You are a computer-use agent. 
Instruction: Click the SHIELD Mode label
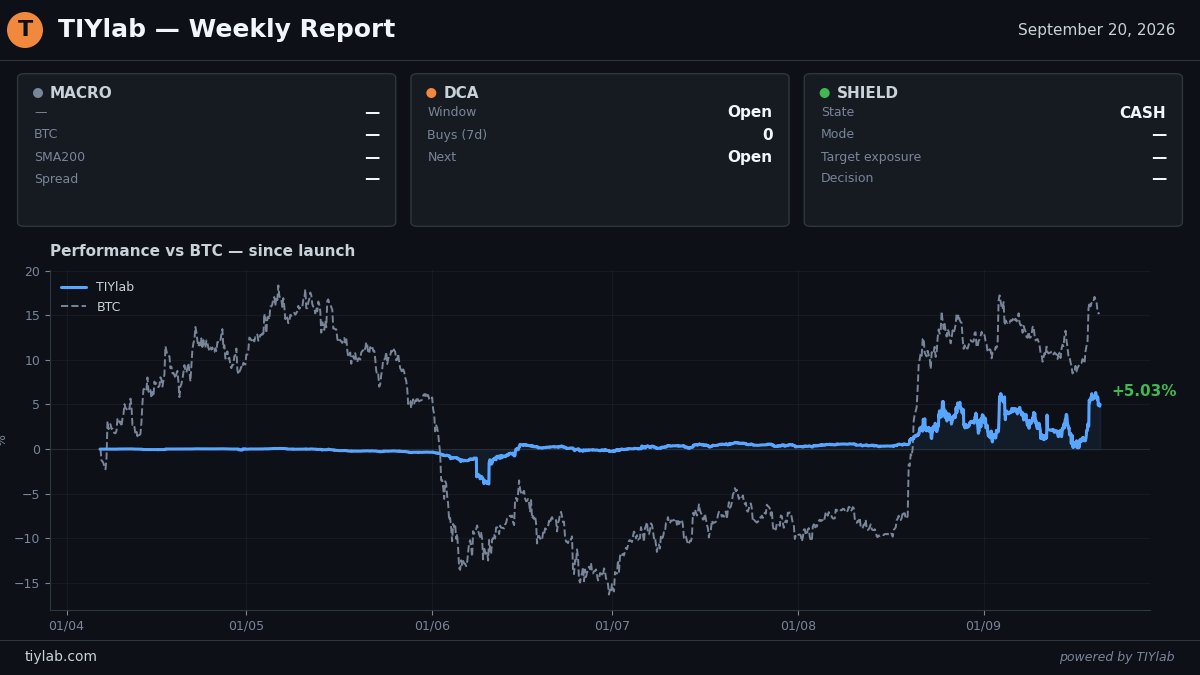(838, 134)
